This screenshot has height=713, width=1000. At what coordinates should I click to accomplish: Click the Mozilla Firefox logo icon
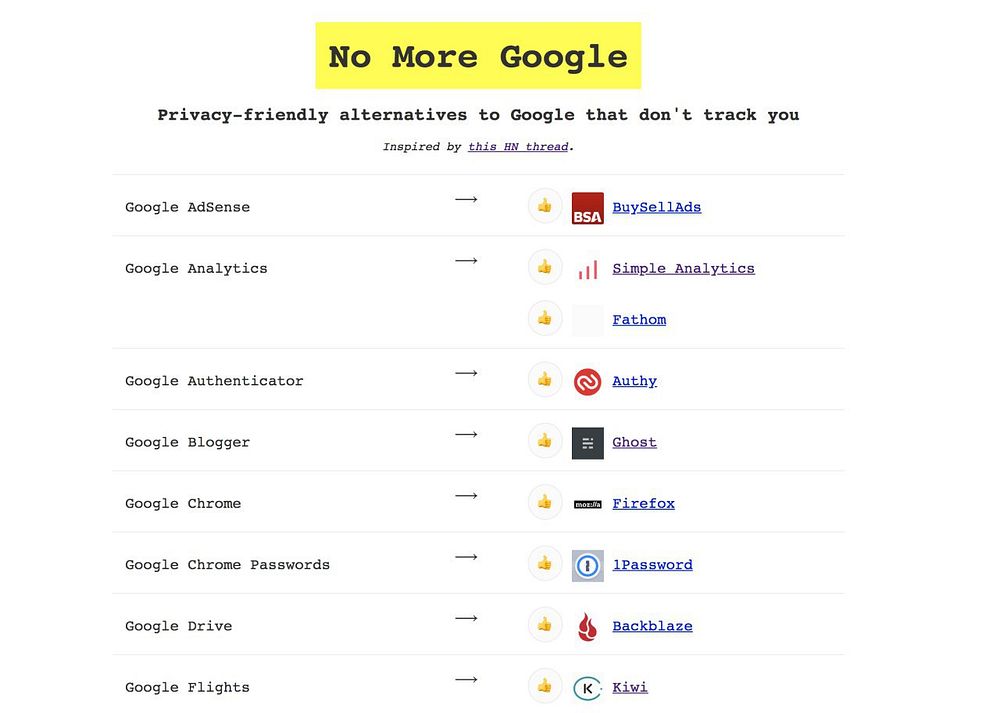tap(588, 504)
